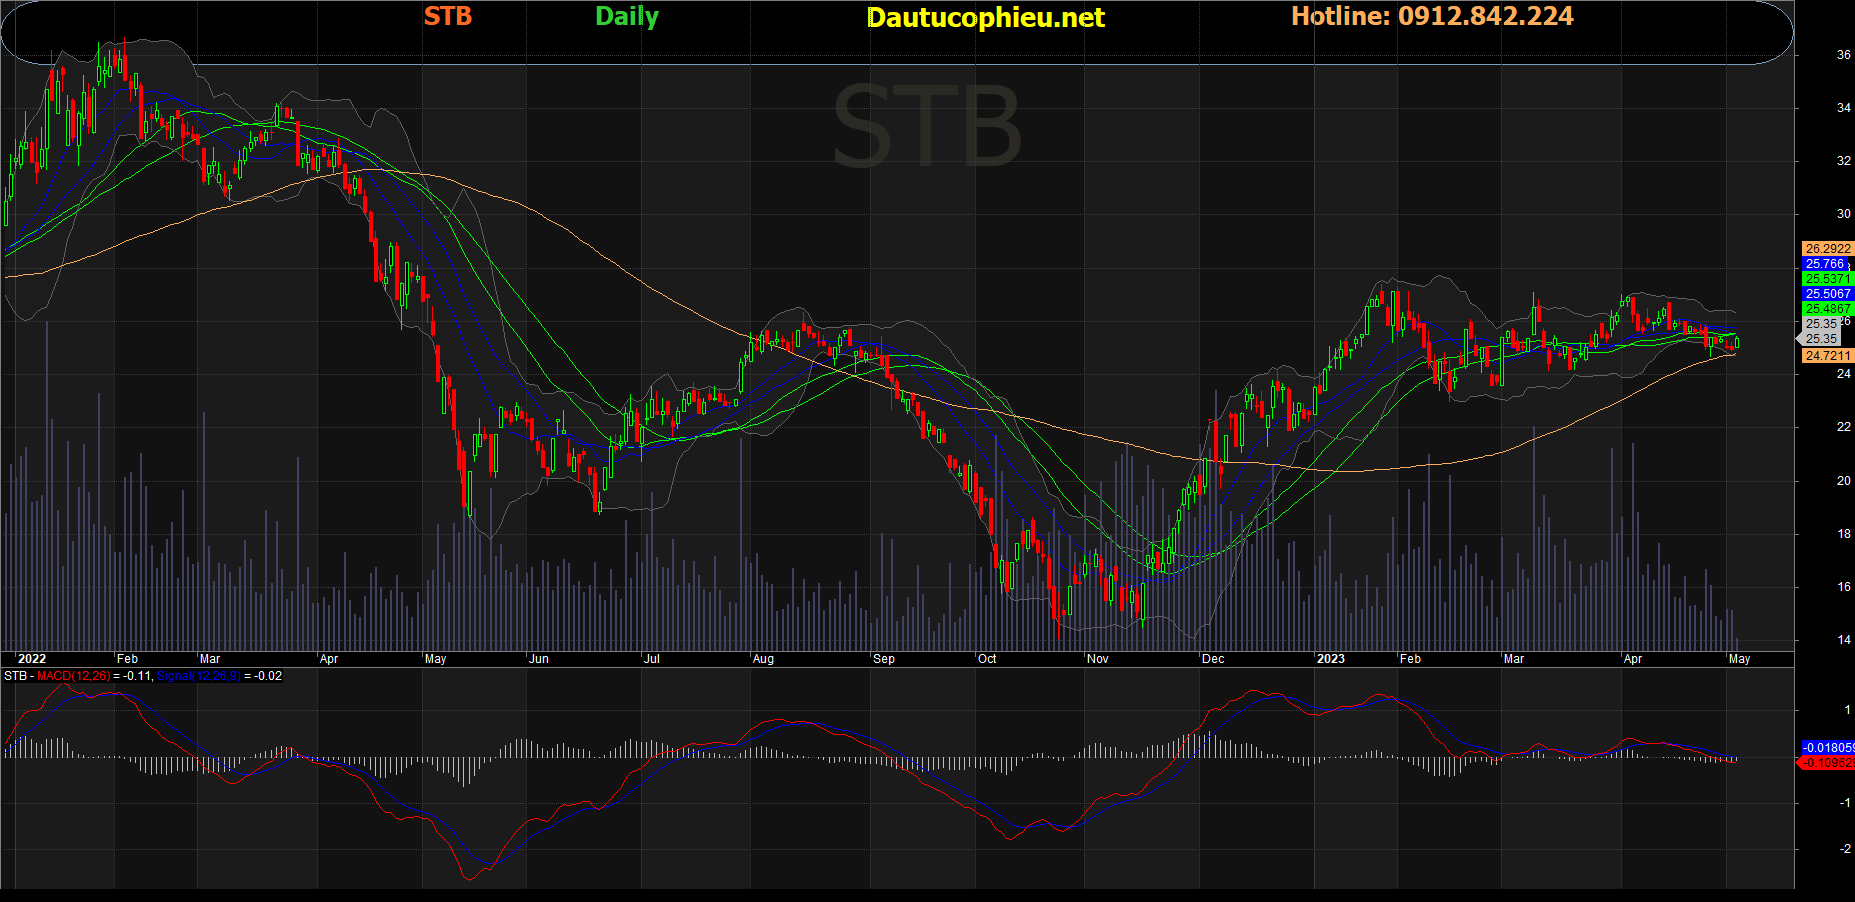This screenshot has height=902, width=1855.
Task: Click the green Daily timeframe label
Action: [627, 17]
